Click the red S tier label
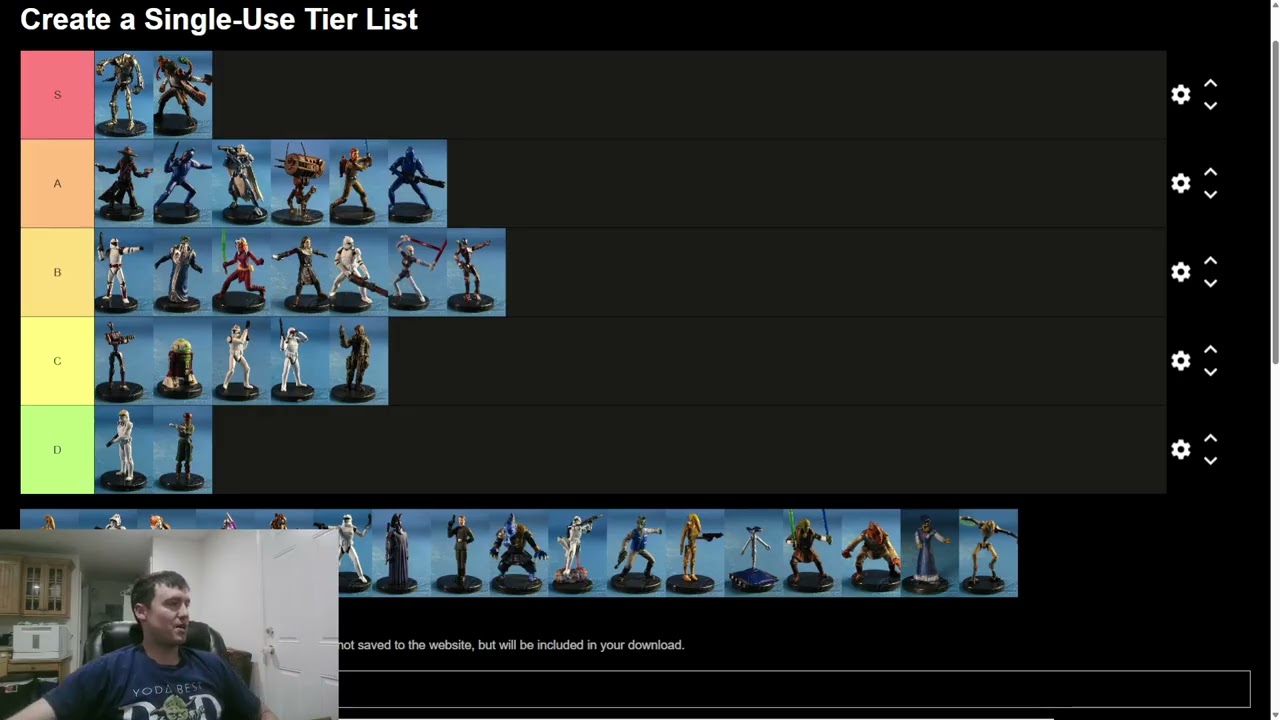This screenshot has height=720, width=1280. coord(57,94)
